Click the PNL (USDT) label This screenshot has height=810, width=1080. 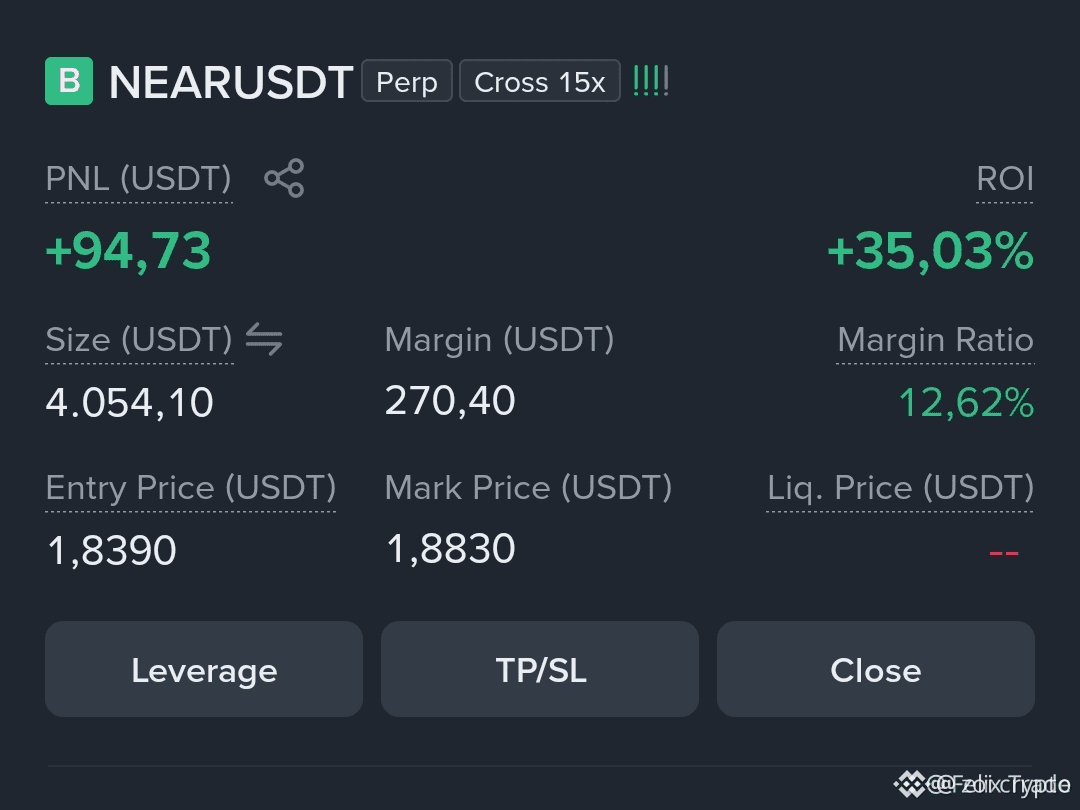[138, 178]
